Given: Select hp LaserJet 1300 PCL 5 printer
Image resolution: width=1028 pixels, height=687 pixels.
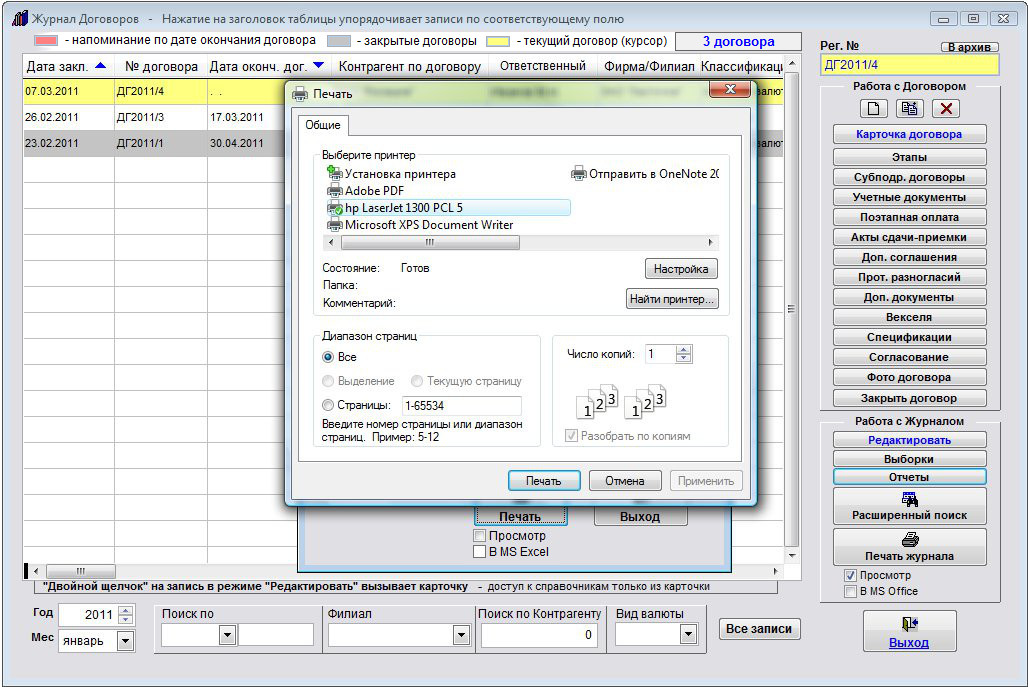Looking at the screenshot, I should pyautogui.click(x=403, y=208).
